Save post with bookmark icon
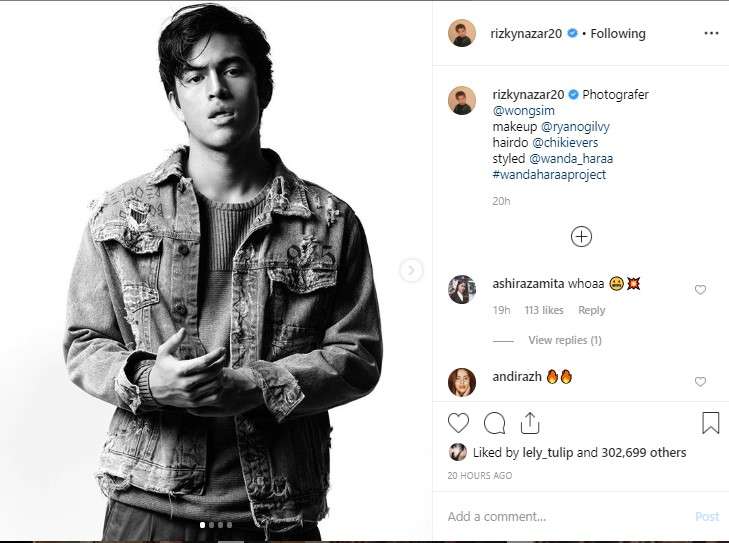 click(x=710, y=422)
